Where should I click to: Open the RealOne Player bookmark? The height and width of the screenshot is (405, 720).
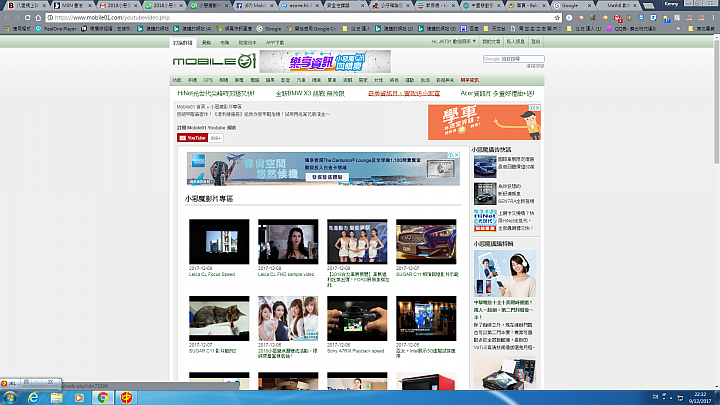tap(56, 28)
